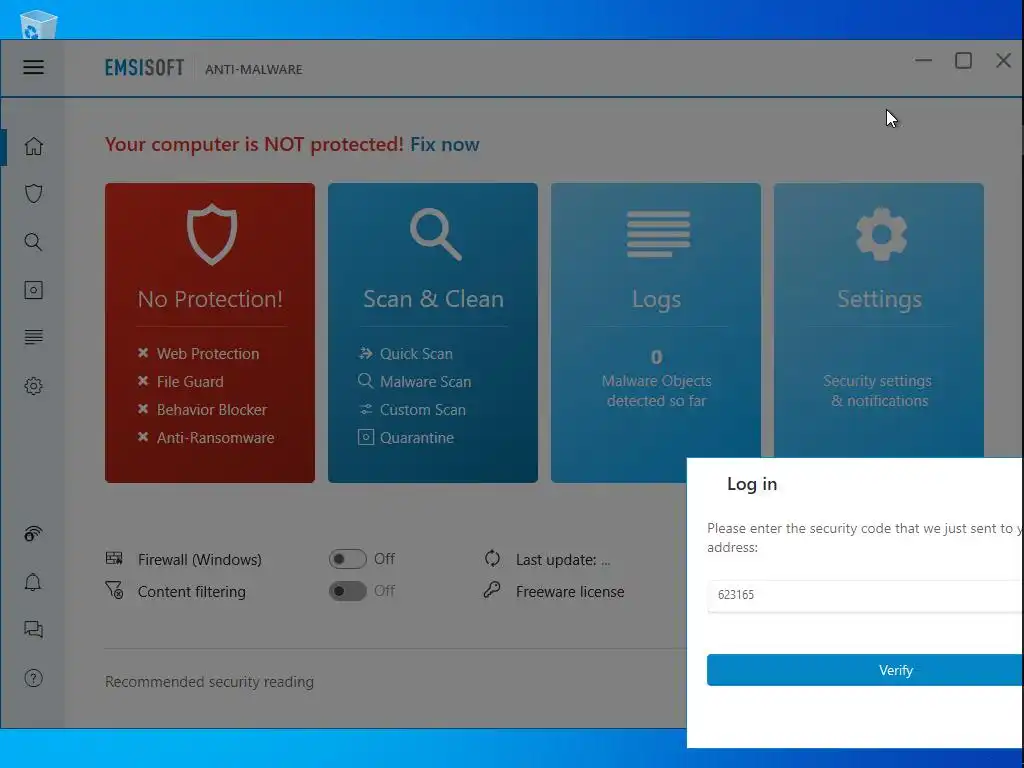Click the EMSISOFT logo
The width and height of the screenshot is (1024, 768).
point(144,68)
